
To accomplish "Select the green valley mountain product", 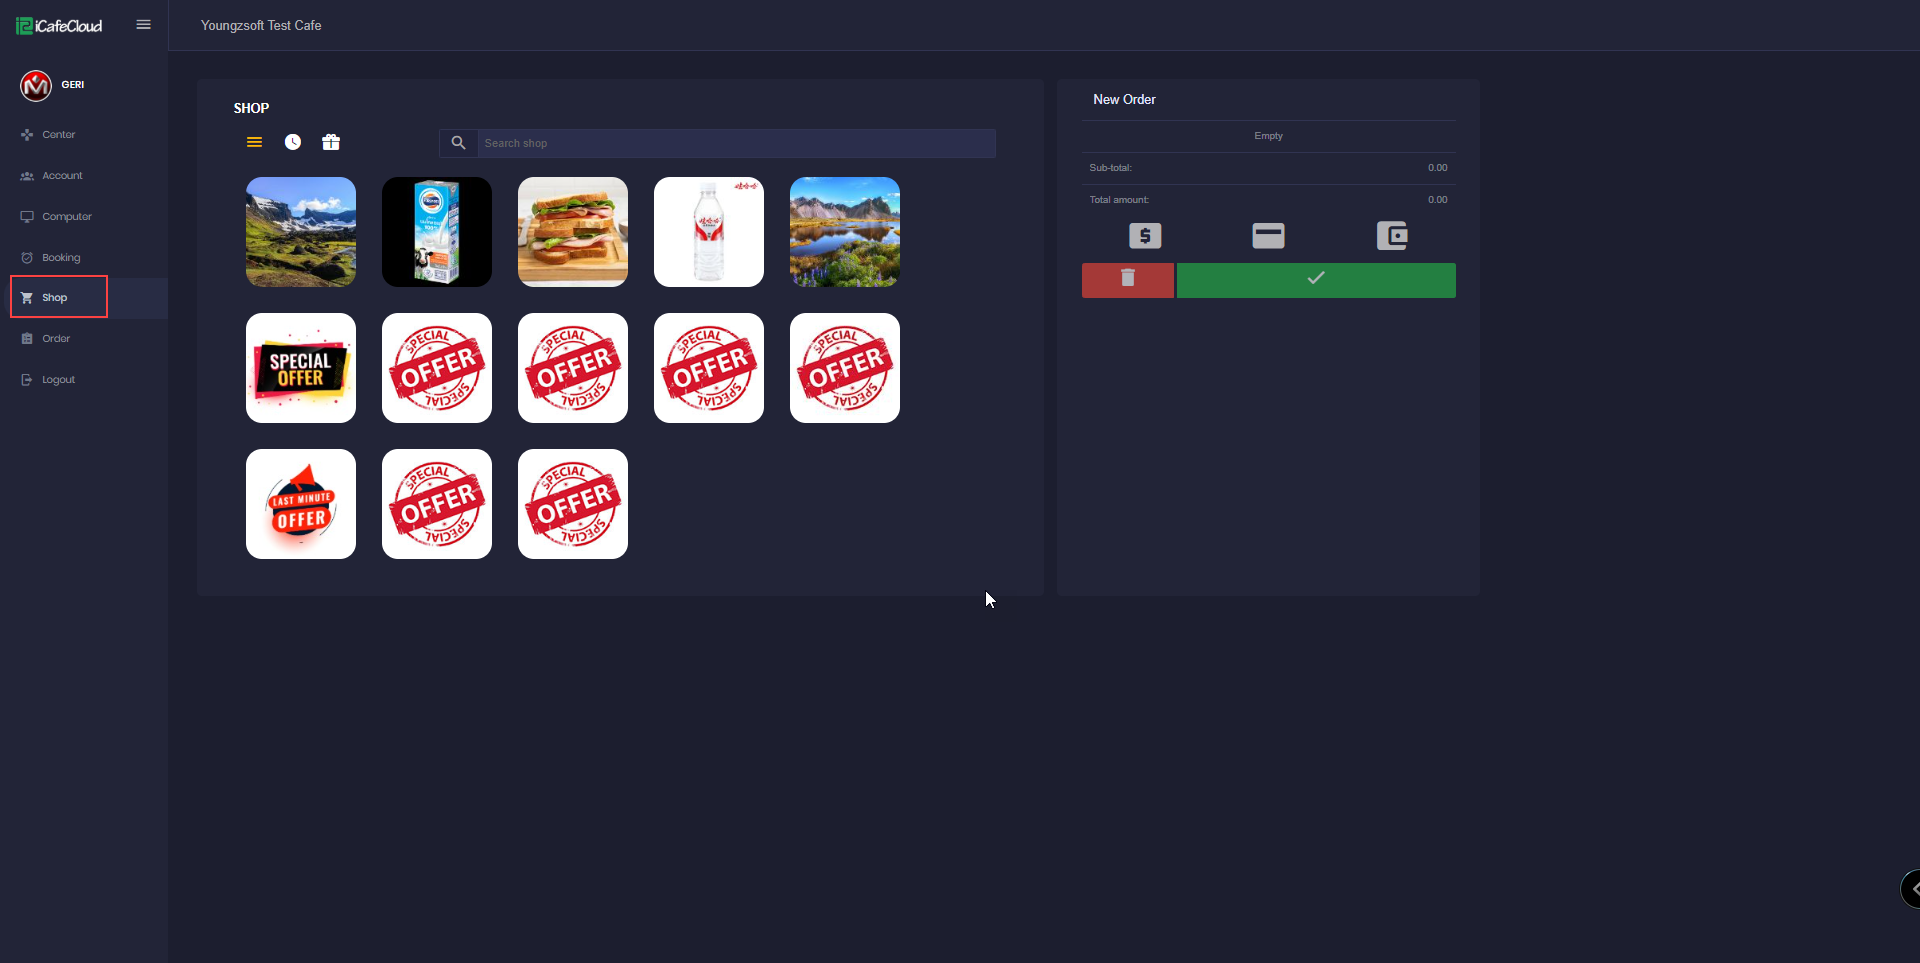I will pyautogui.click(x=301, y=232).
